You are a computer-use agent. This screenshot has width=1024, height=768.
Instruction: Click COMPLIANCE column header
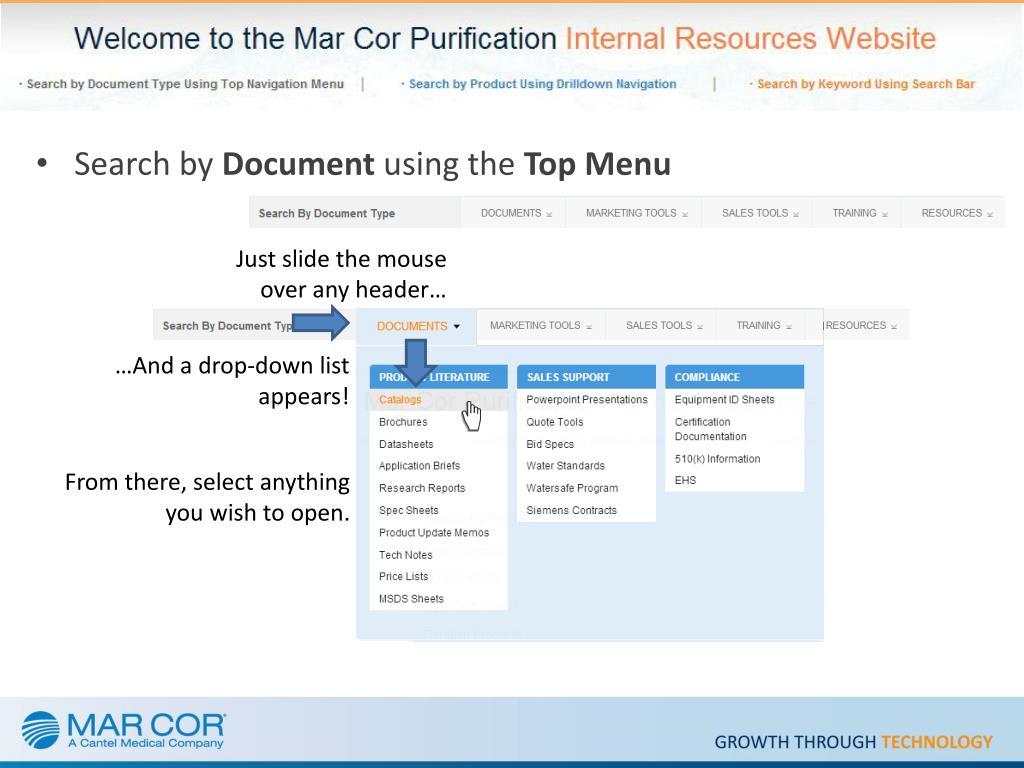coord(735,377)
